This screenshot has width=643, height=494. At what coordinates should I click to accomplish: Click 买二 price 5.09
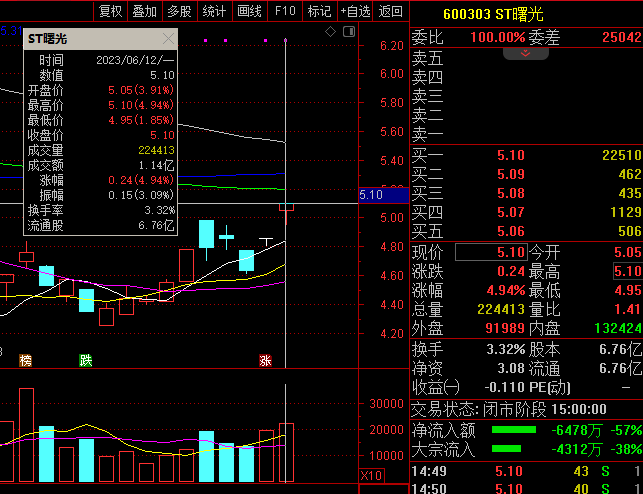coord(511,174)
